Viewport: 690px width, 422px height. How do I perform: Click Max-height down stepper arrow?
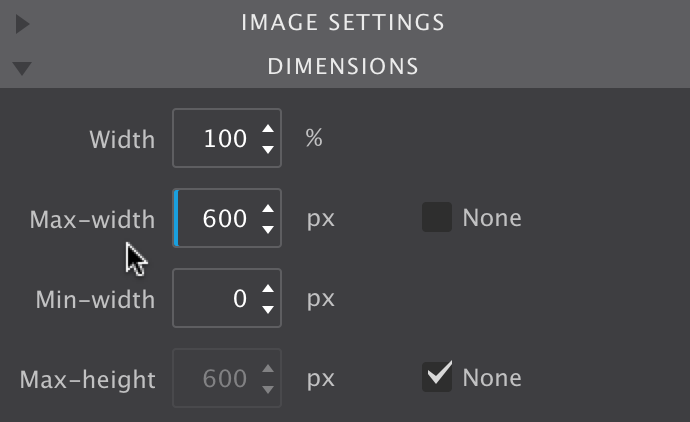pyautogui.click(x=267, y=389)
